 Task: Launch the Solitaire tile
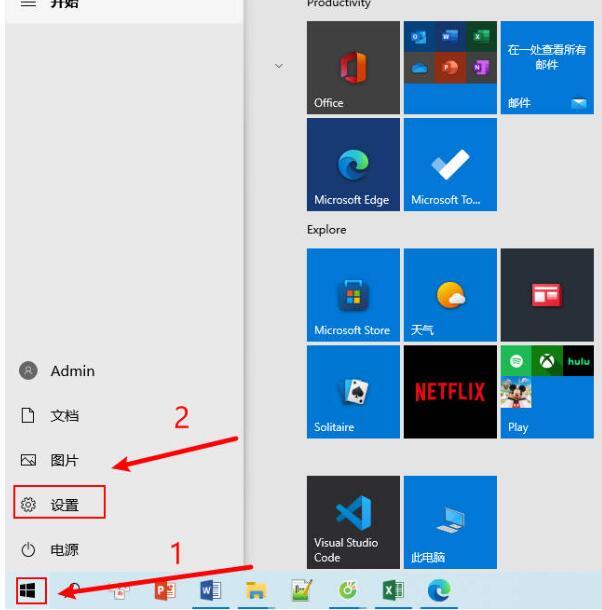pos(353,392)
